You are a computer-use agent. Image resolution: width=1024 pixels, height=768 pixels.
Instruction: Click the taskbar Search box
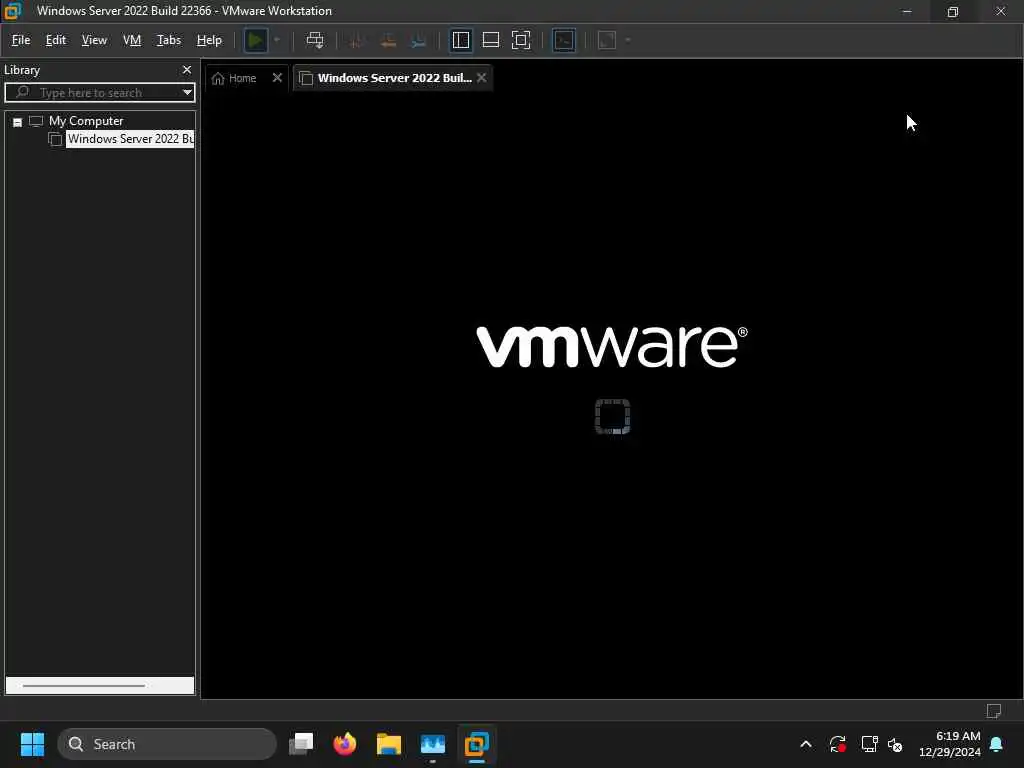coord(167,744)
